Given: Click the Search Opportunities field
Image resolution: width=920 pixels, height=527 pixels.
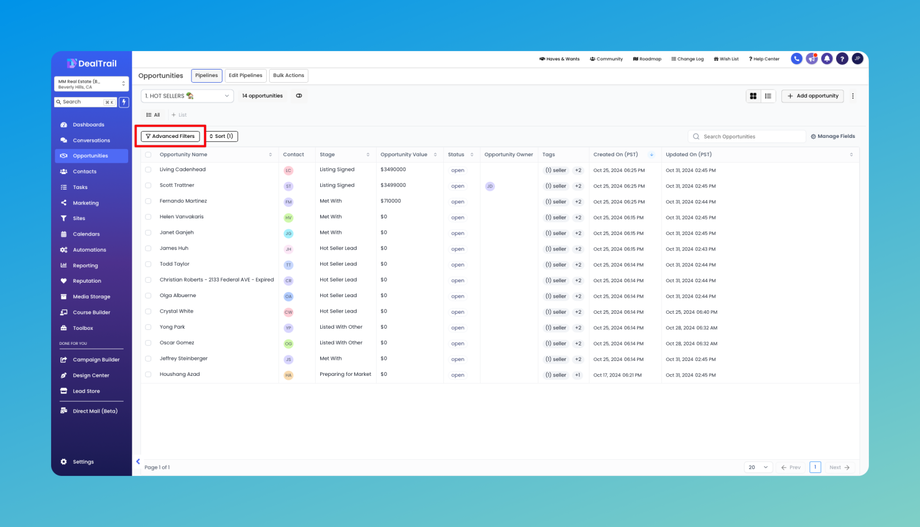Looking at the screenshot, I should coord(746,136).
